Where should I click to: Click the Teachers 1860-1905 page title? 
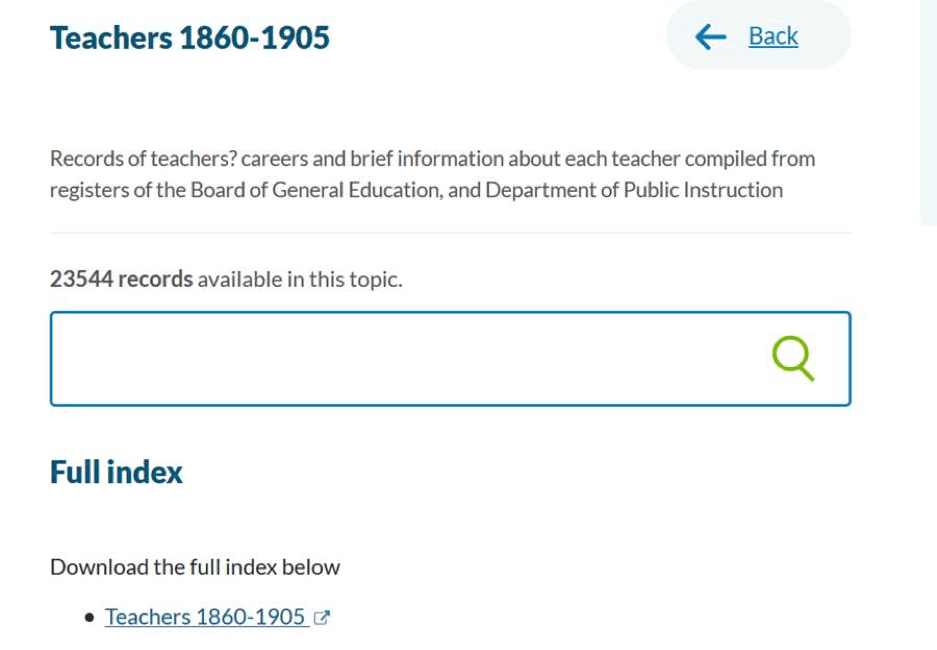point(190,38)
